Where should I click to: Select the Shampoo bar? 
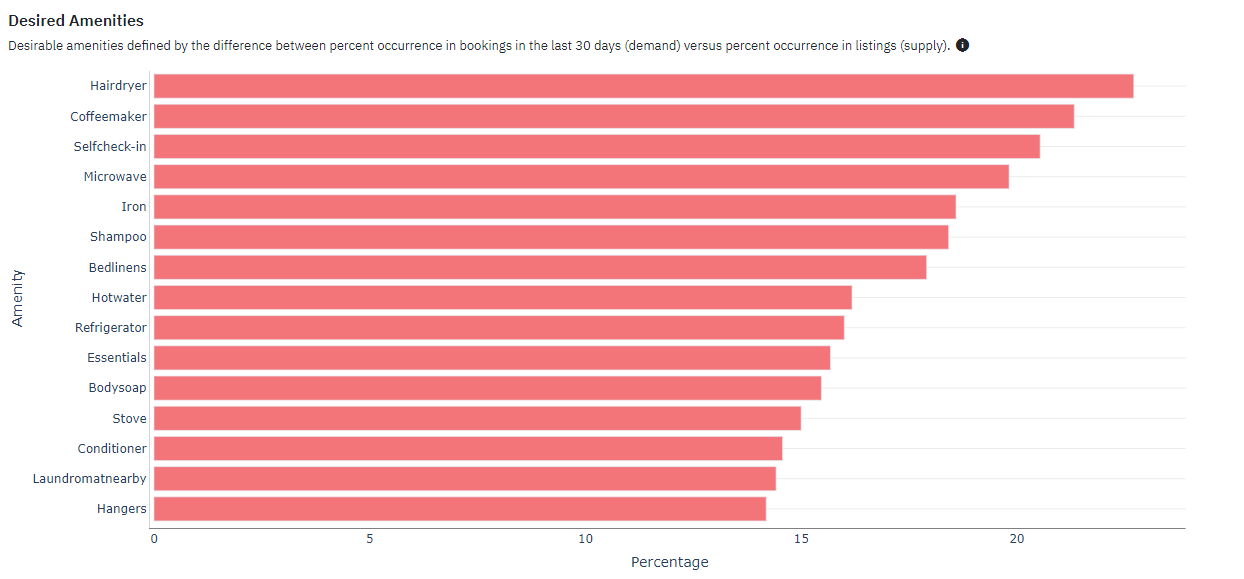[x=551, y=237]
